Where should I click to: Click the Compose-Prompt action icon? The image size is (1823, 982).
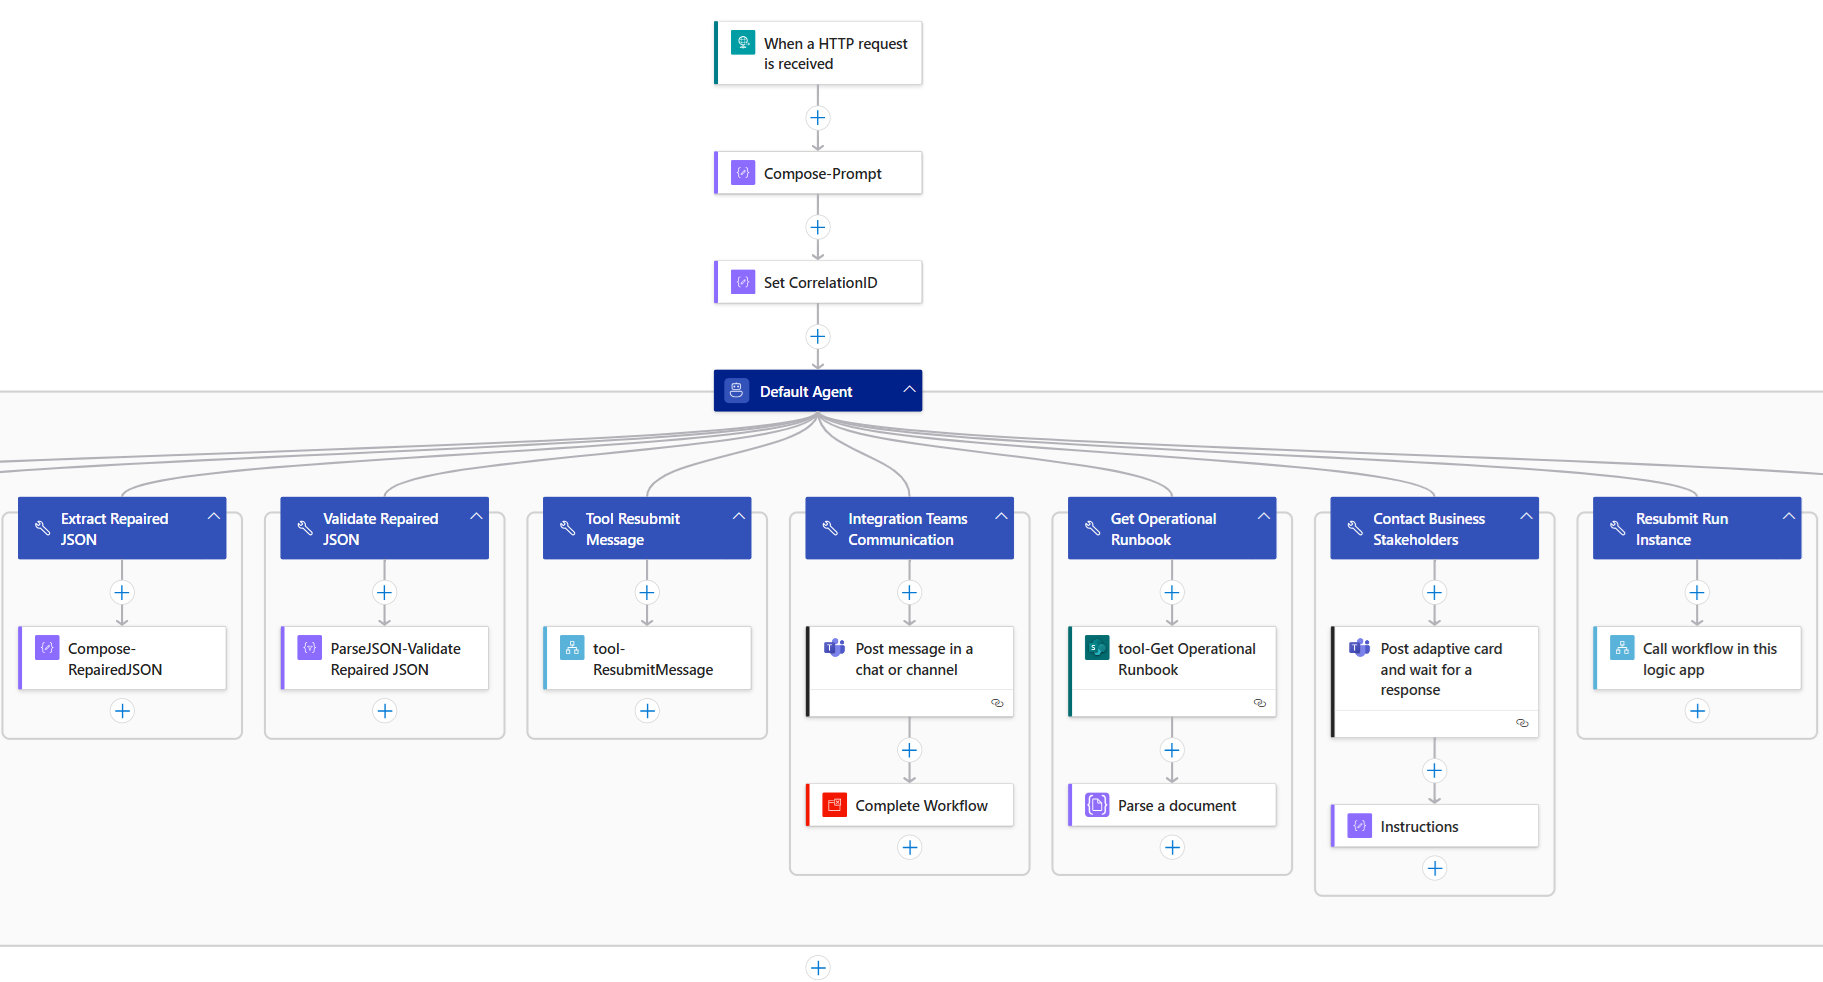[743, 172]
